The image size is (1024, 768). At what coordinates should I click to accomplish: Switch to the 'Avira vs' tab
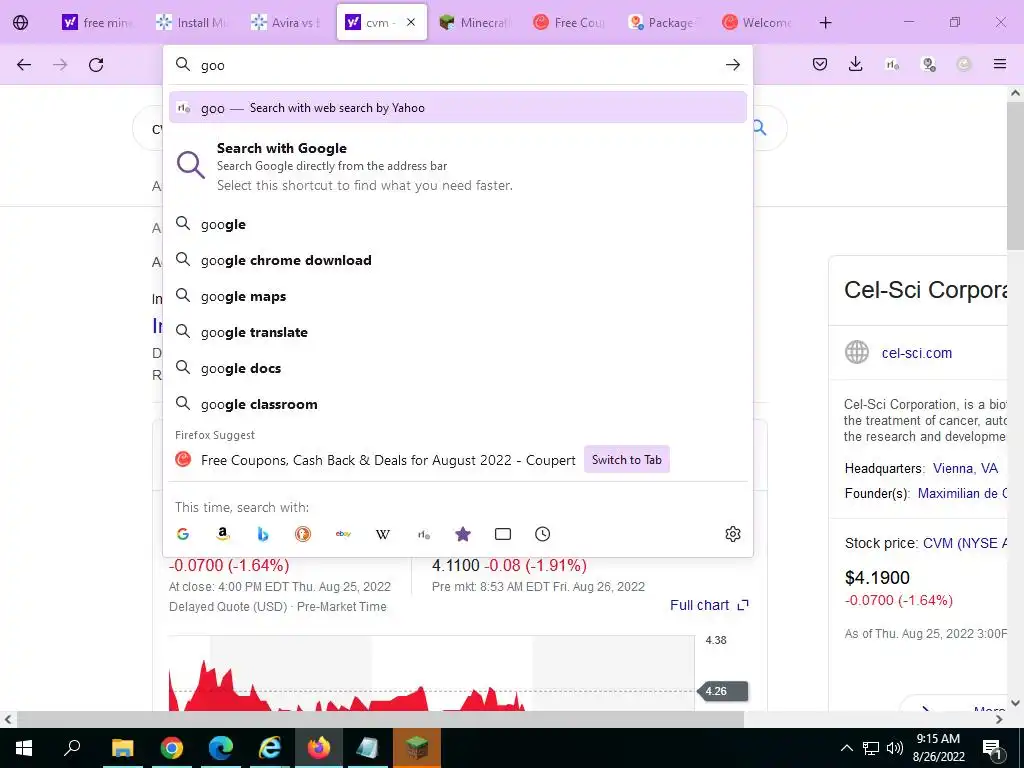[285, 22]
